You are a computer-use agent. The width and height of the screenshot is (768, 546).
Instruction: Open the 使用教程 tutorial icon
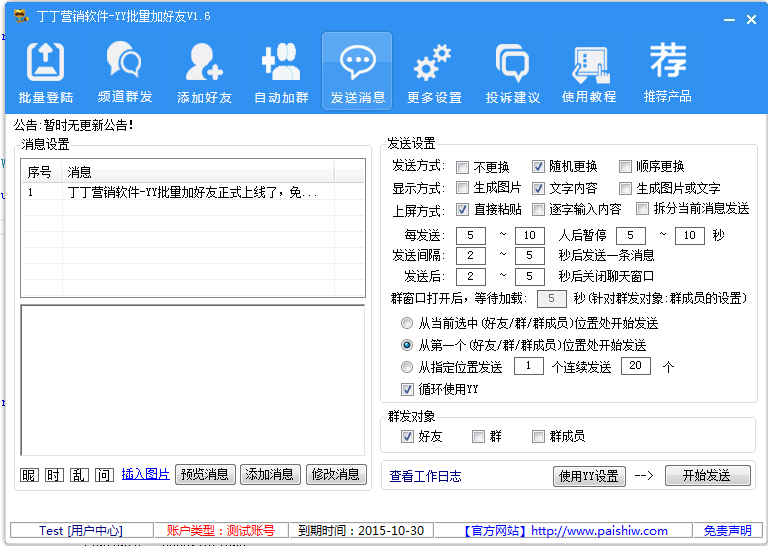click(x=589, y=72)
